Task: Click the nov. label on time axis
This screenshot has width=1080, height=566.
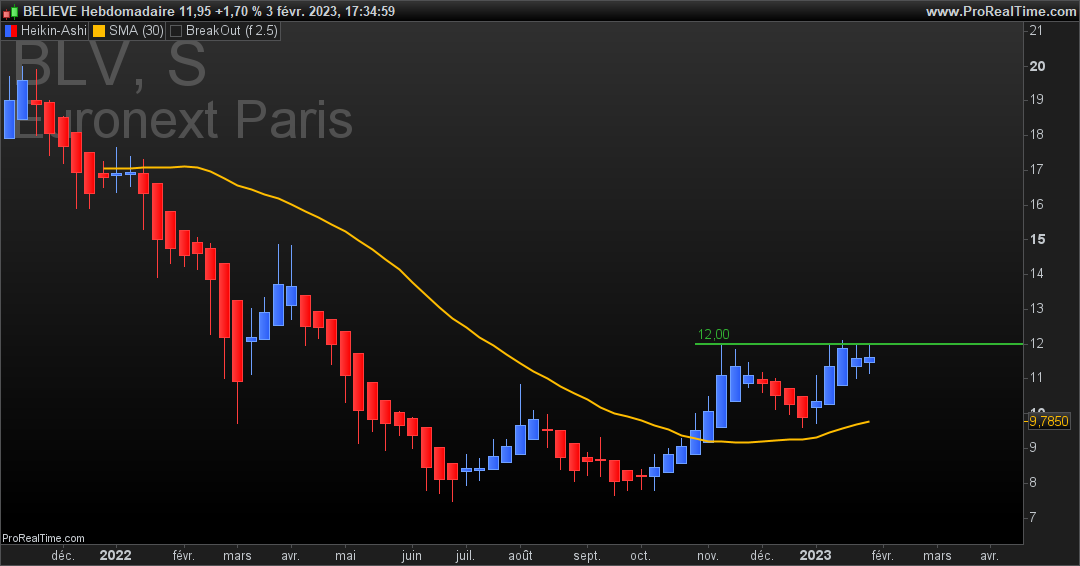Action: pyautogui.click(x=707, y=555)
